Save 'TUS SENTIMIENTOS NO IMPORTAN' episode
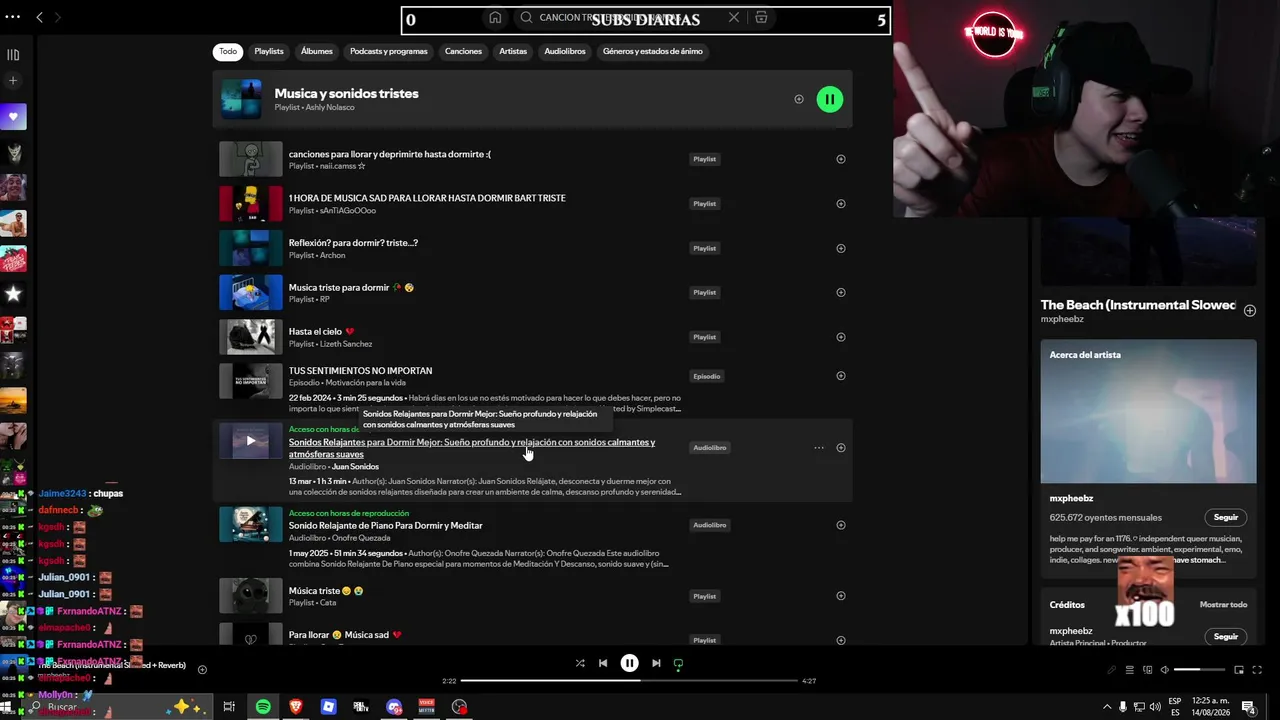 point(841,376)
